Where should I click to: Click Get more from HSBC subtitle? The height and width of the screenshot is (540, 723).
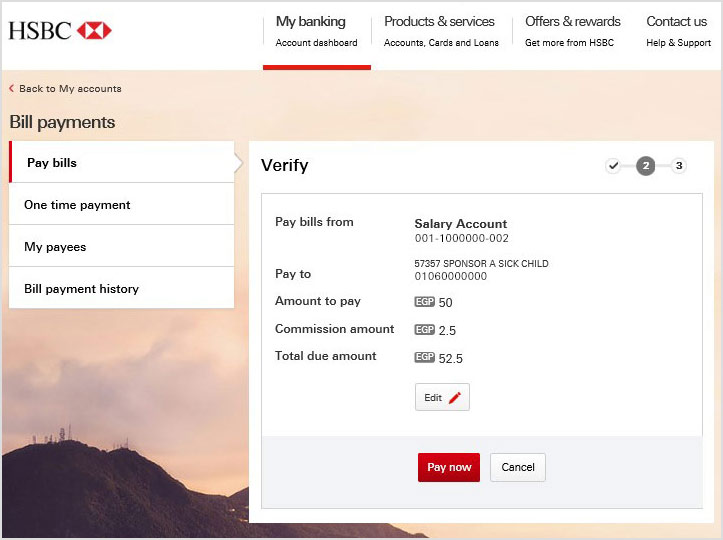coord(569,43)
